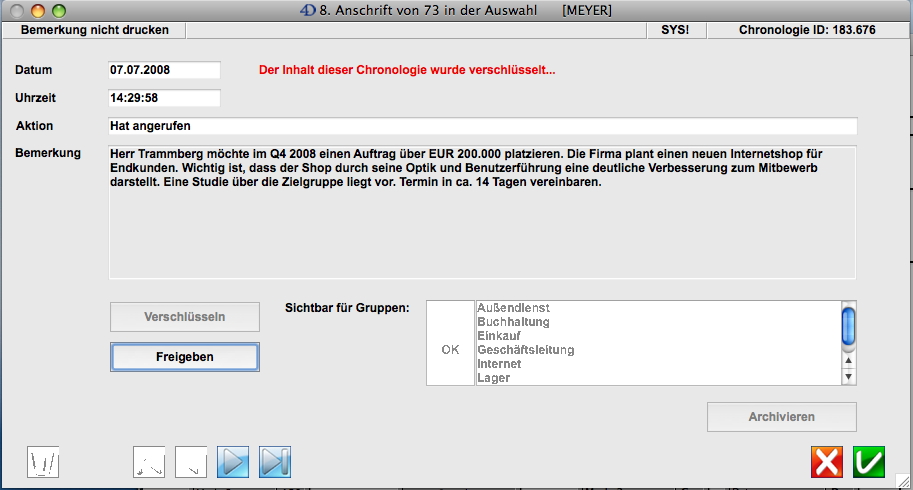Image resolution: width=913 pixels, height=490 pixels.
Task: Click the Verschlüsseln button
Action: pyautogui.click(x=185, y=317)
